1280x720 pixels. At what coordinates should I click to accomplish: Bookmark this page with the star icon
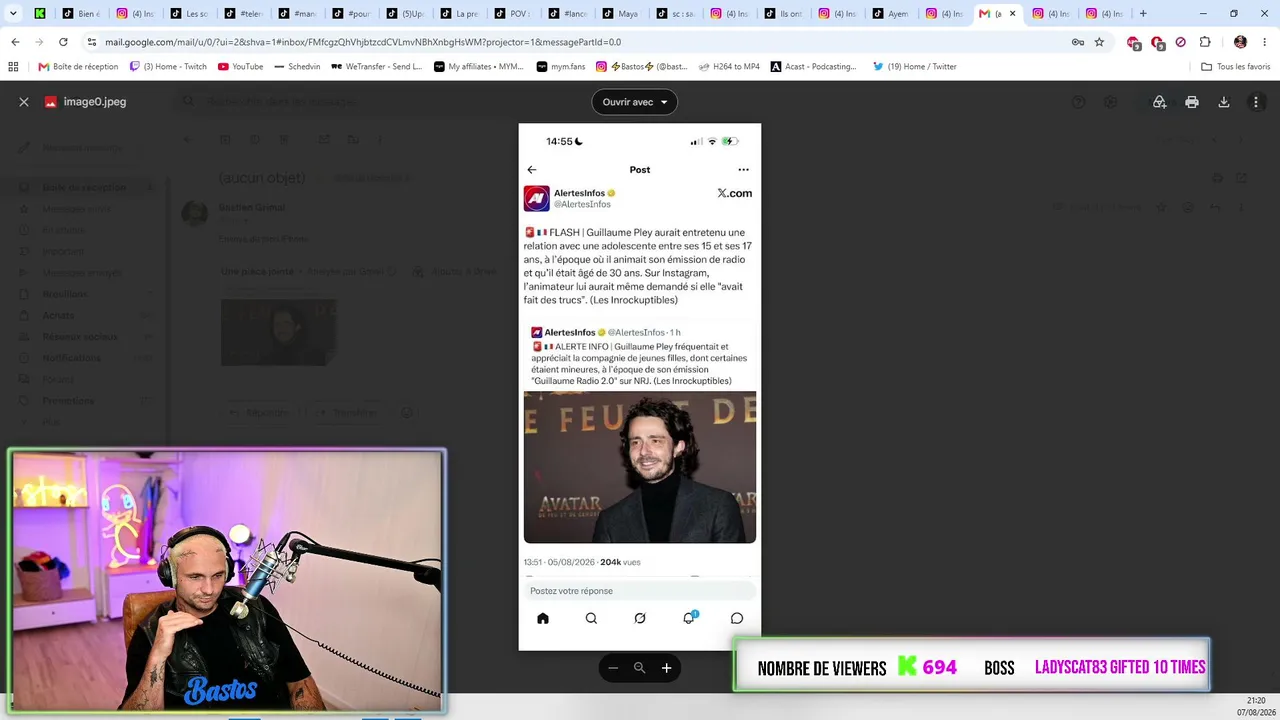[x=1099, y=42]
